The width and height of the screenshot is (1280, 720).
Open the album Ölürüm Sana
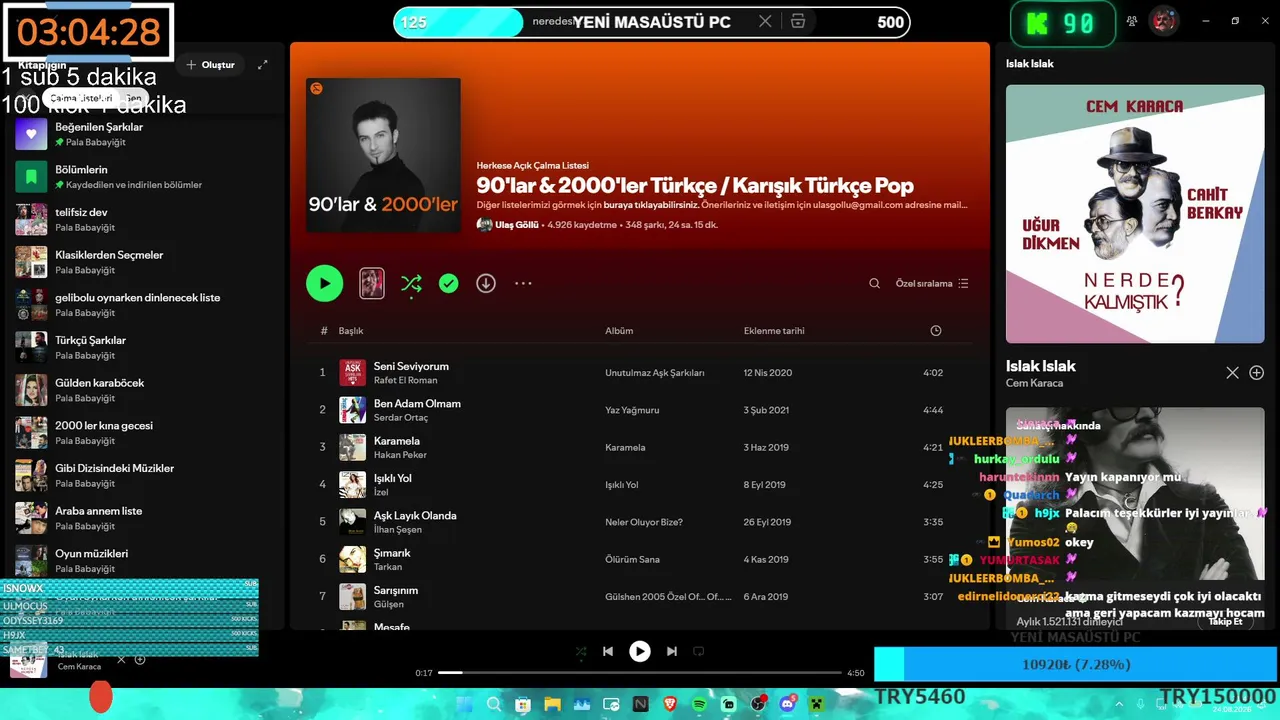pos(633,559)
